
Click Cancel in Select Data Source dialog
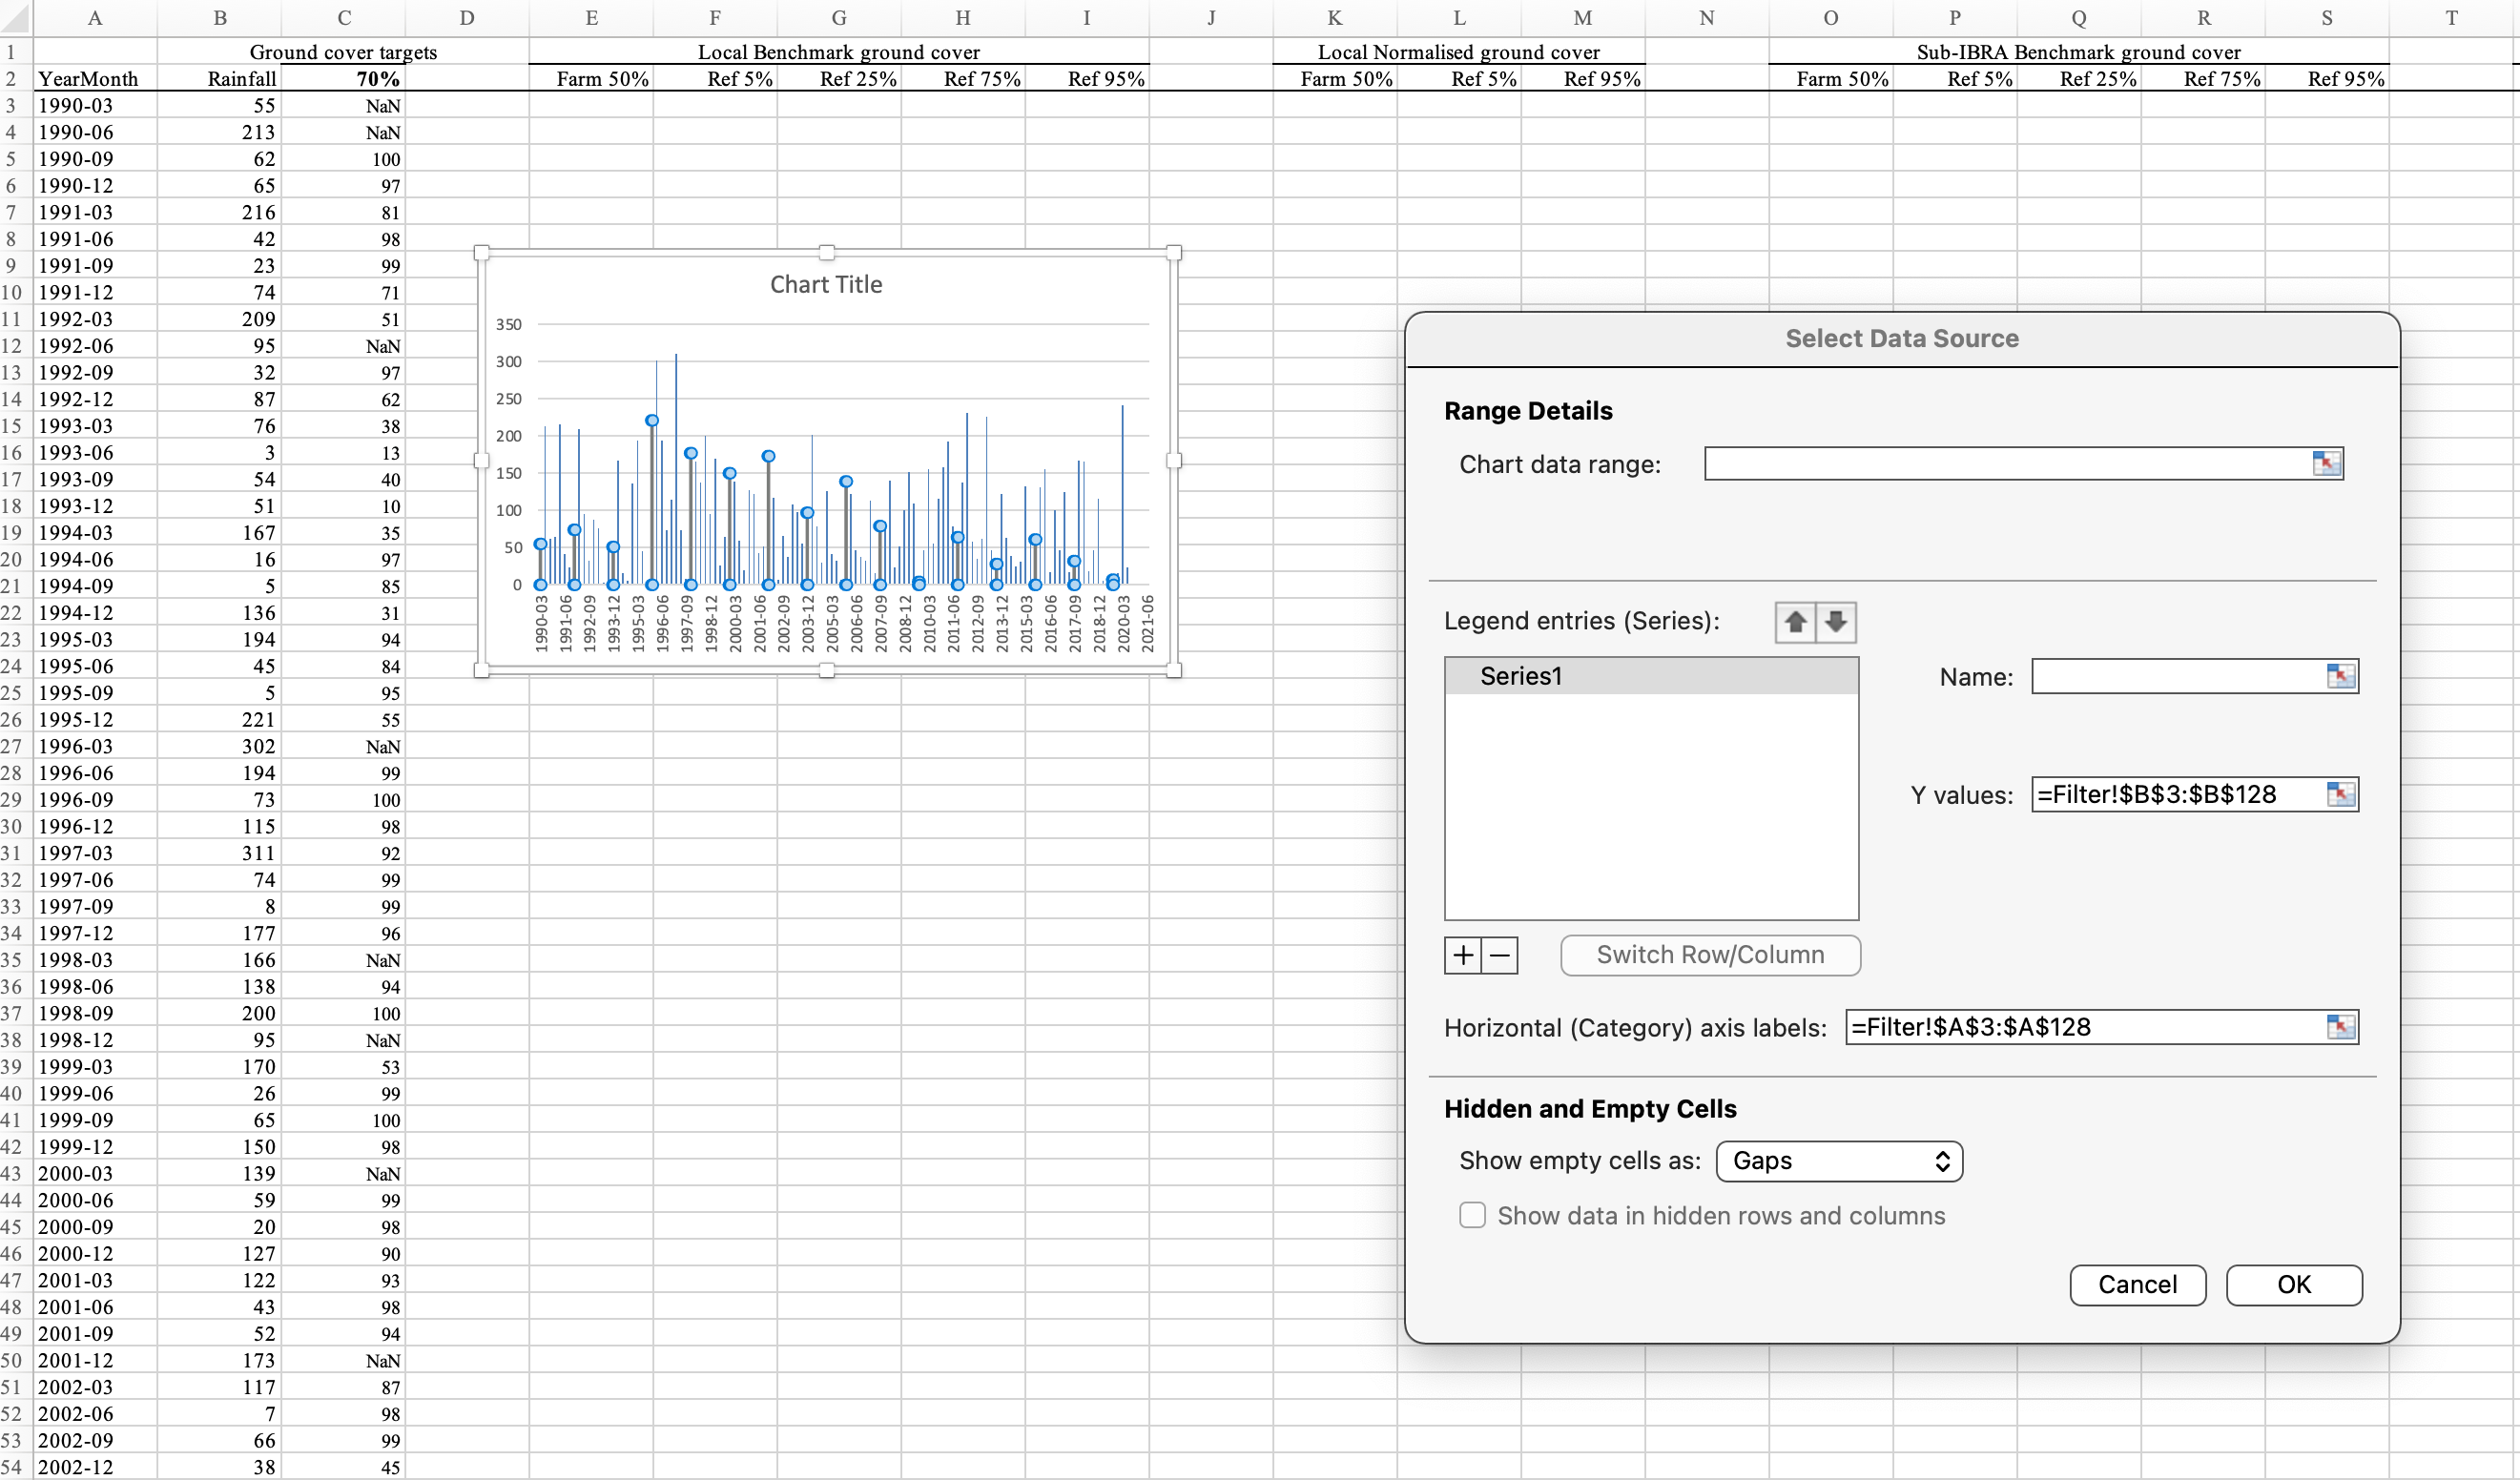2137,1285
